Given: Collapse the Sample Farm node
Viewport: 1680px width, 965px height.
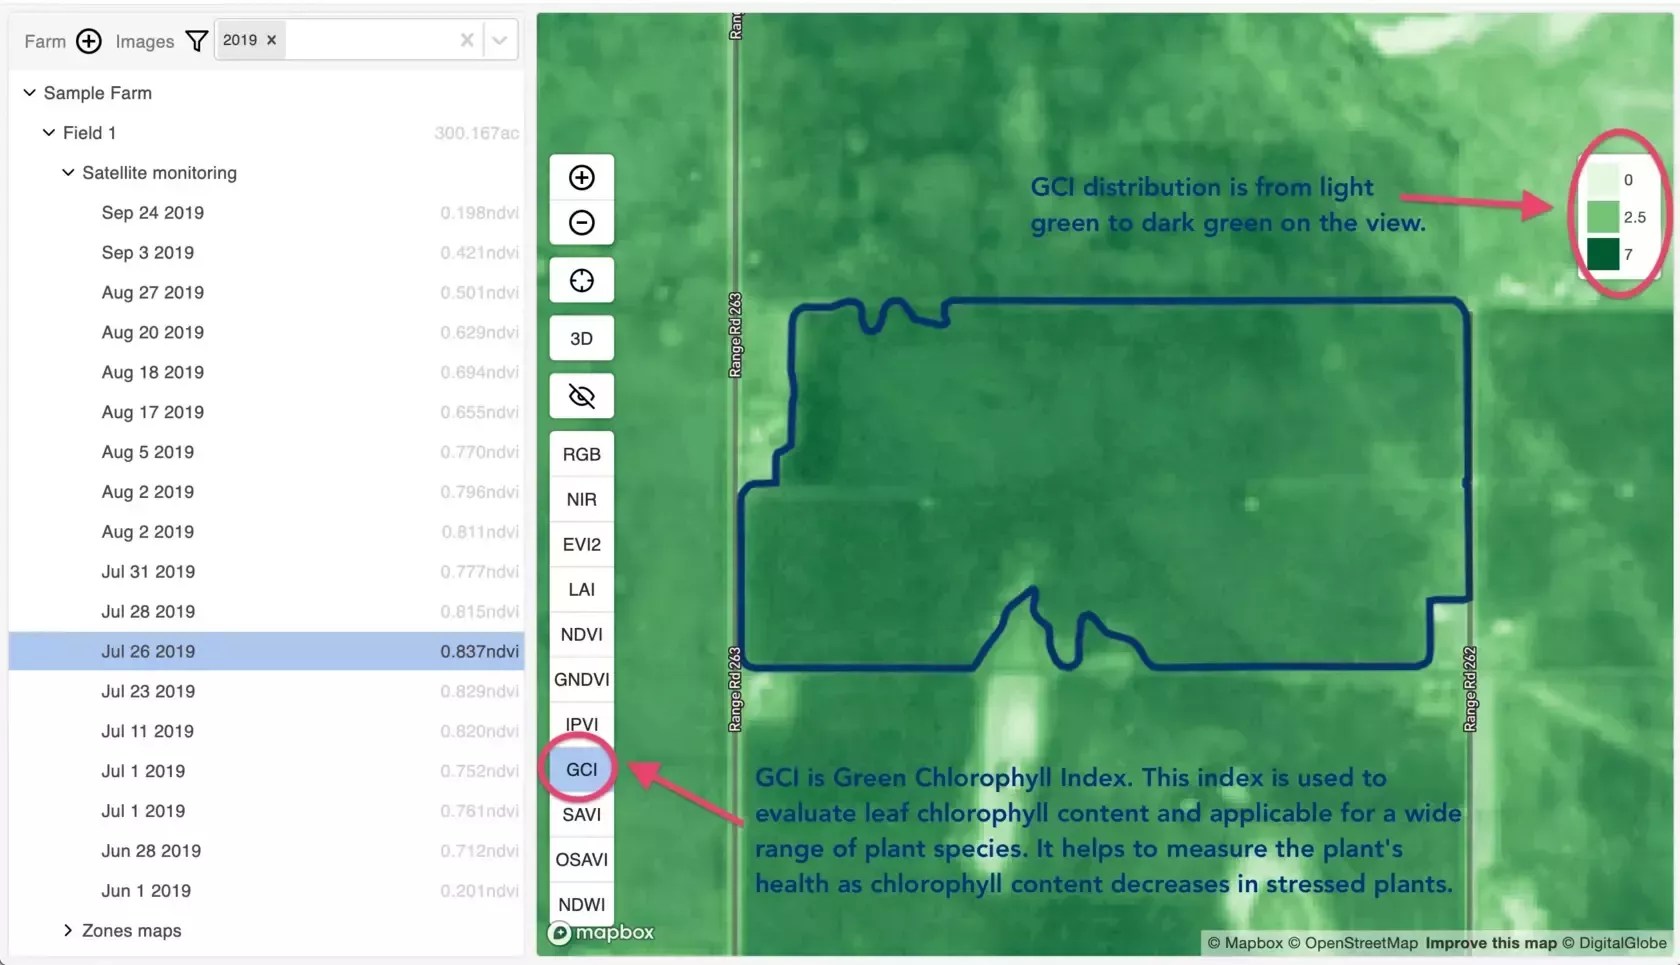Looking at the screenshot, I should point(28,92).
